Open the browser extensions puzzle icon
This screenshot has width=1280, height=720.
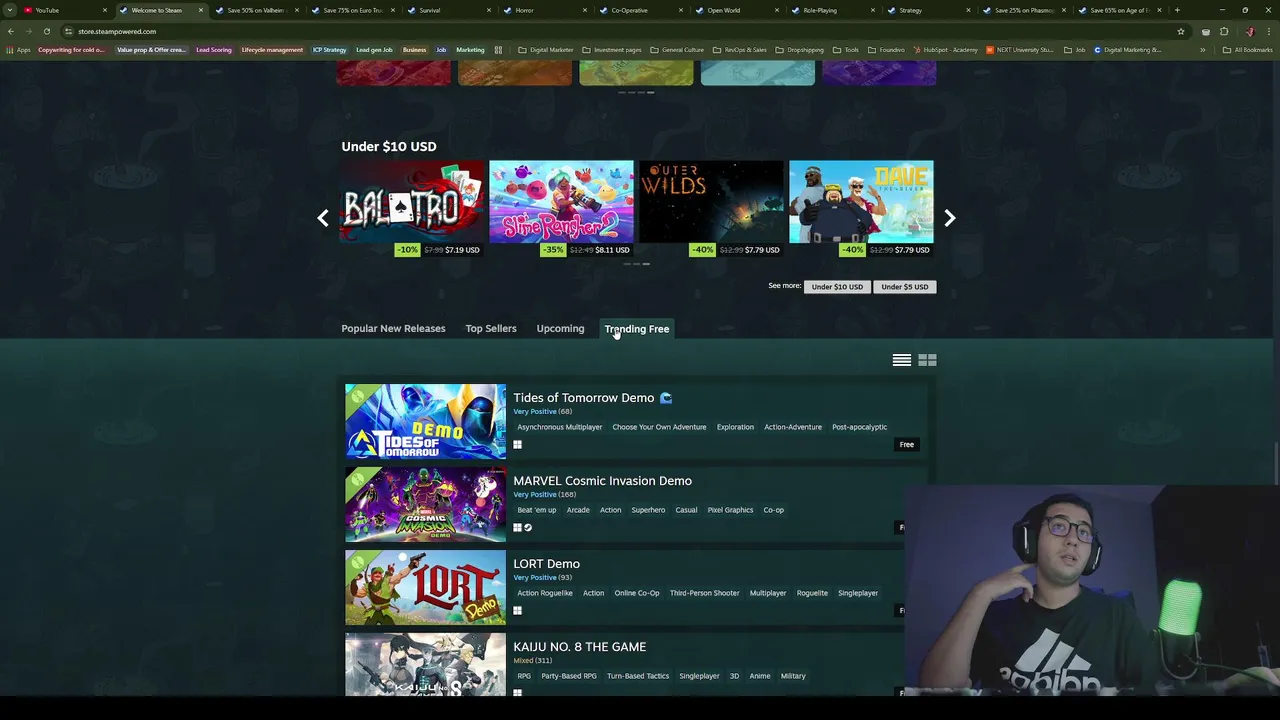[1224, 31]
